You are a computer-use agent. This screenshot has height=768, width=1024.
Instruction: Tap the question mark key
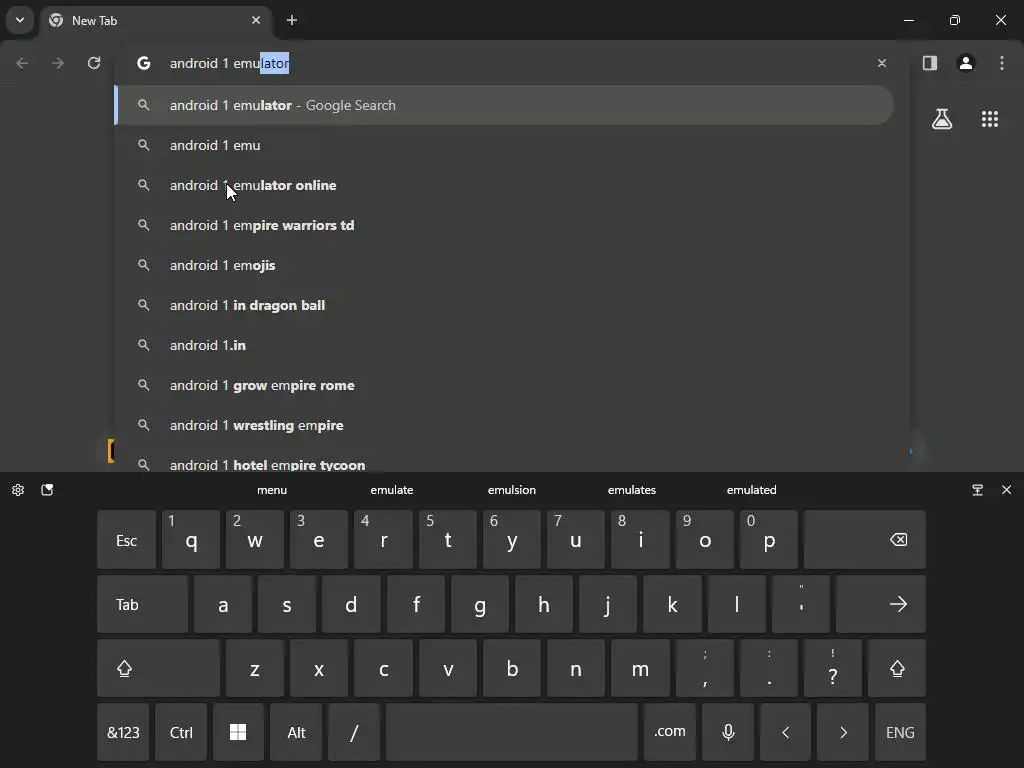pos(833,668)
